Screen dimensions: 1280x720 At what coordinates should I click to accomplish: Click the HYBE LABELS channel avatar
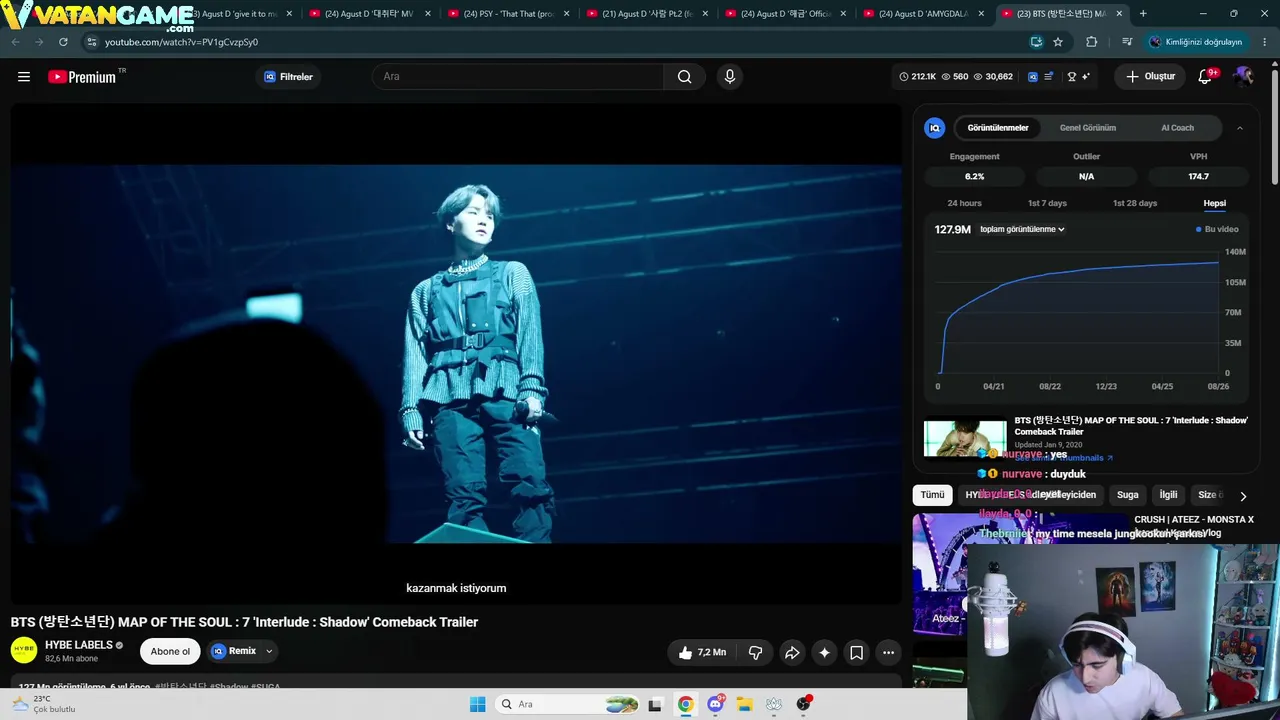(24, 651)
